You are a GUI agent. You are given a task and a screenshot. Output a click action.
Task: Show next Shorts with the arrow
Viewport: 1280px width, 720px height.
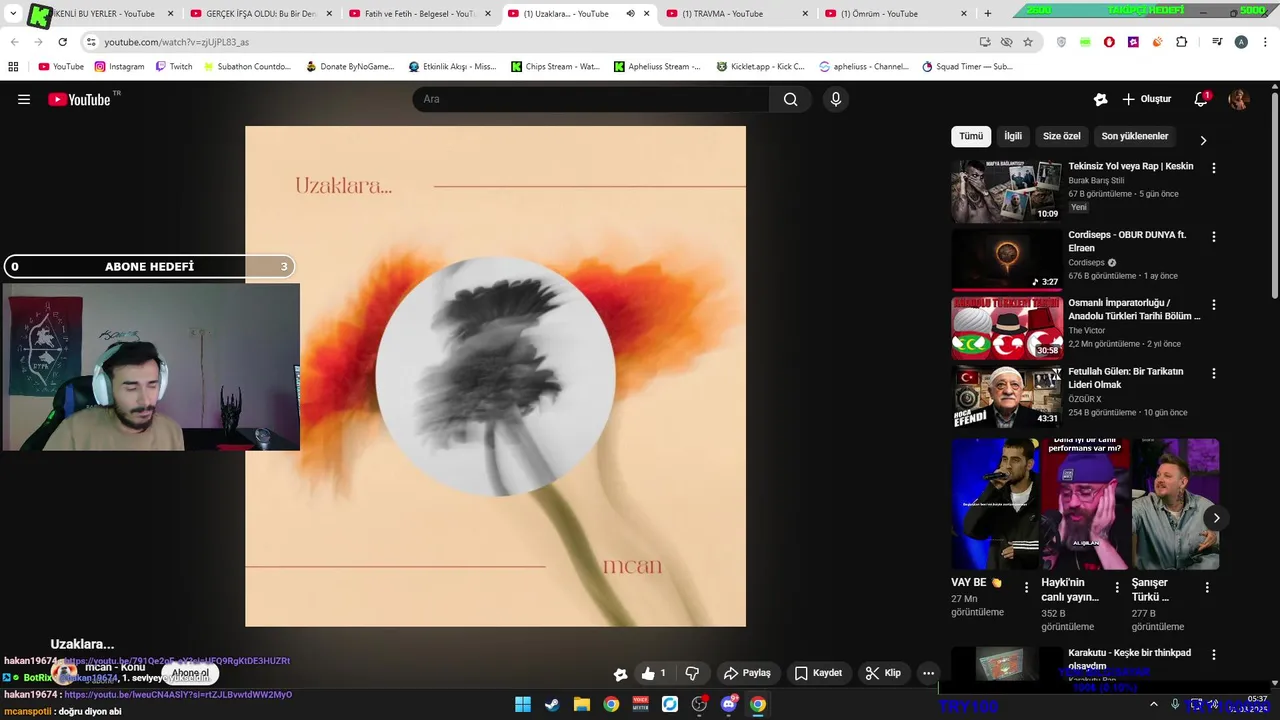[1216, 517]
